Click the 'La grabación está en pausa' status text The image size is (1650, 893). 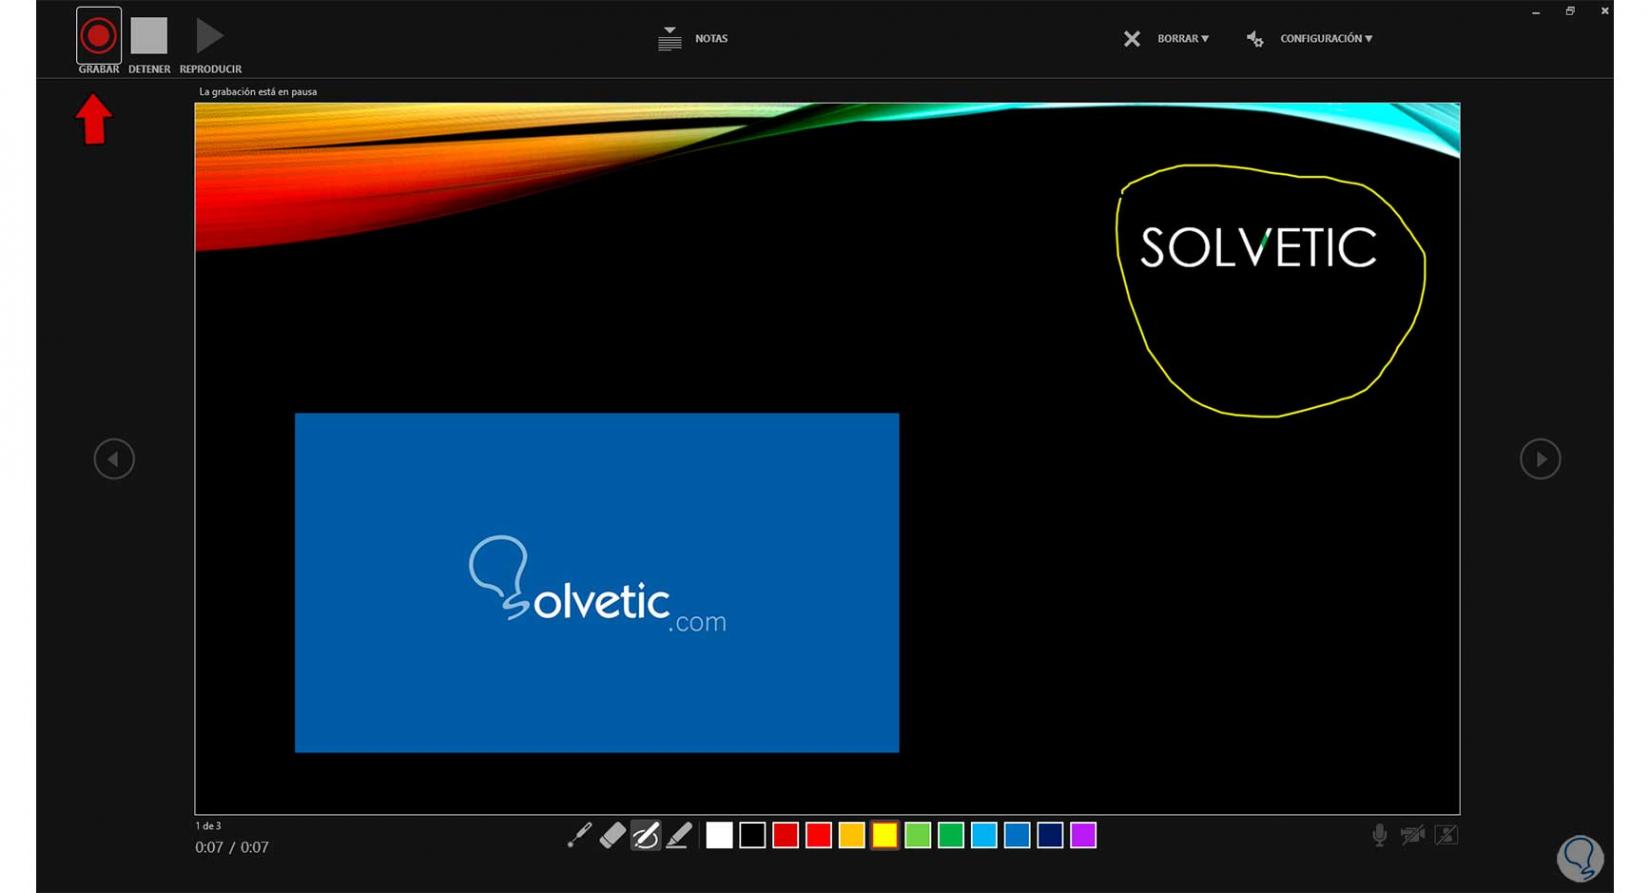[x=258, y=92]
